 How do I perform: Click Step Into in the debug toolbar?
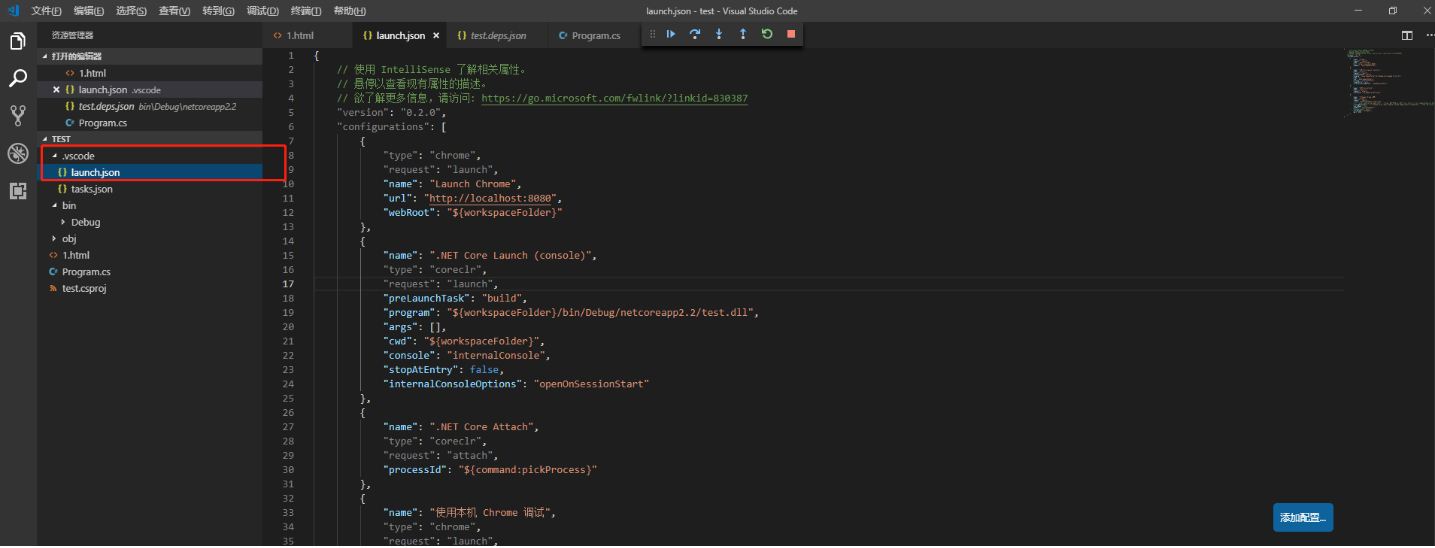point(719,34)
